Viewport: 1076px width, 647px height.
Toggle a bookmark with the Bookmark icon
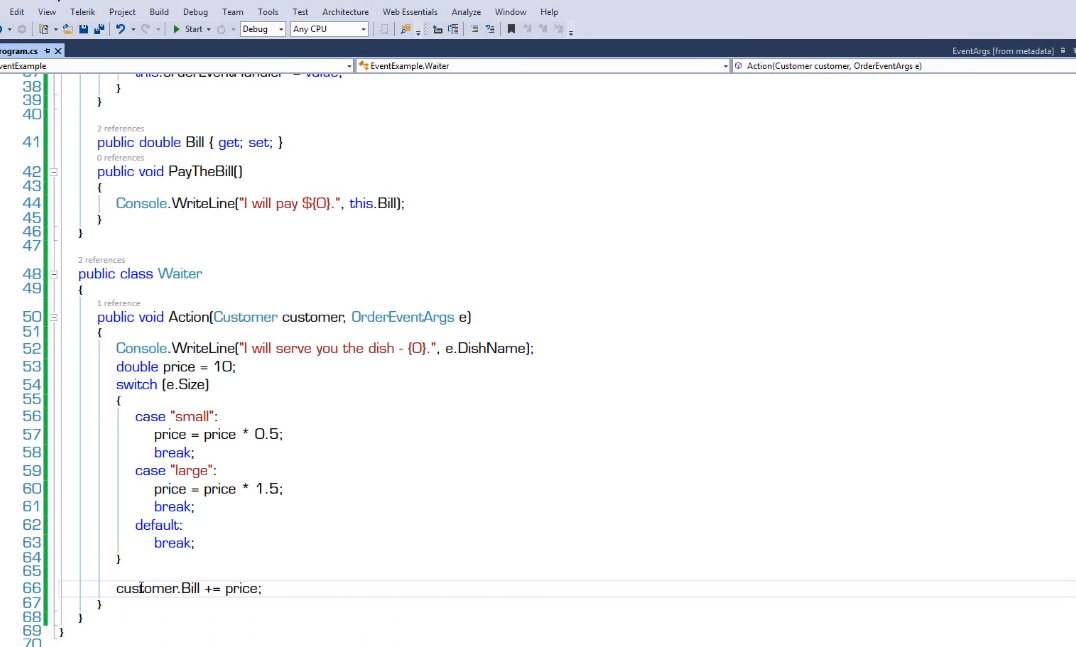tap(511, 29)
